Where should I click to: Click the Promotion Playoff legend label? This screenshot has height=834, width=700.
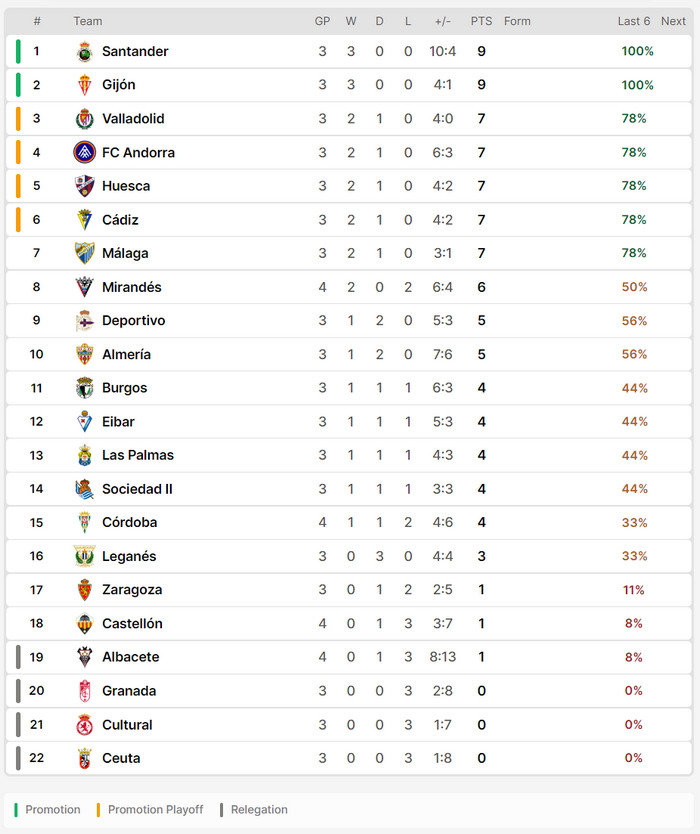155,810
